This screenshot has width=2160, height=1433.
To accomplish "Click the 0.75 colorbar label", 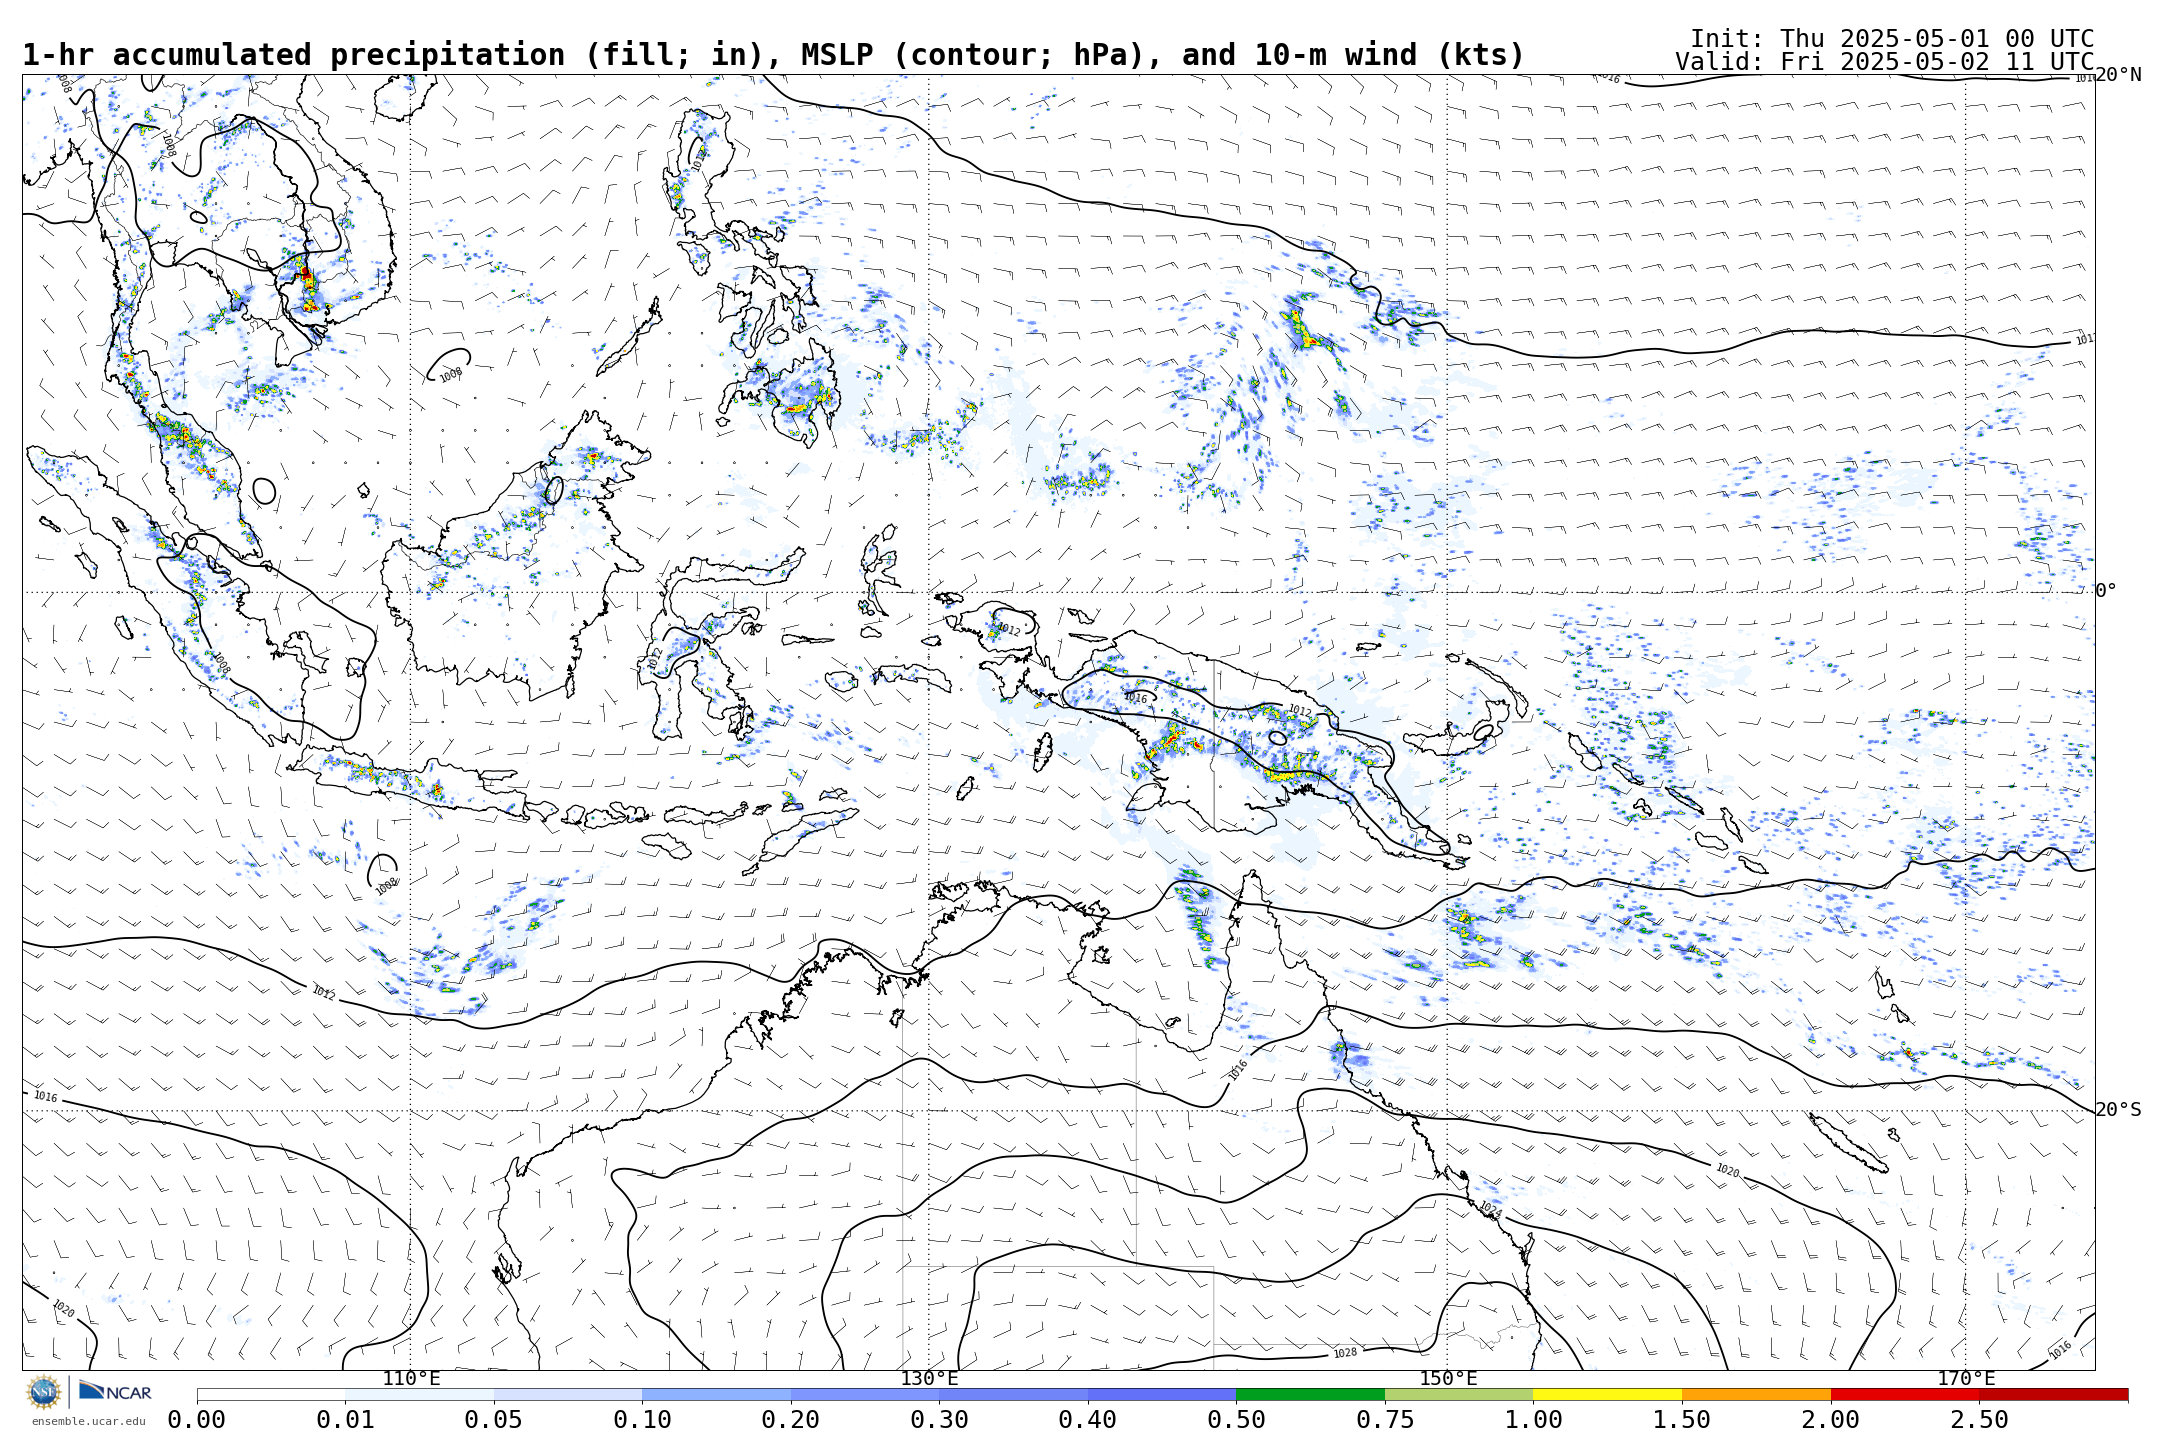I will (x=1385, y=1420).
